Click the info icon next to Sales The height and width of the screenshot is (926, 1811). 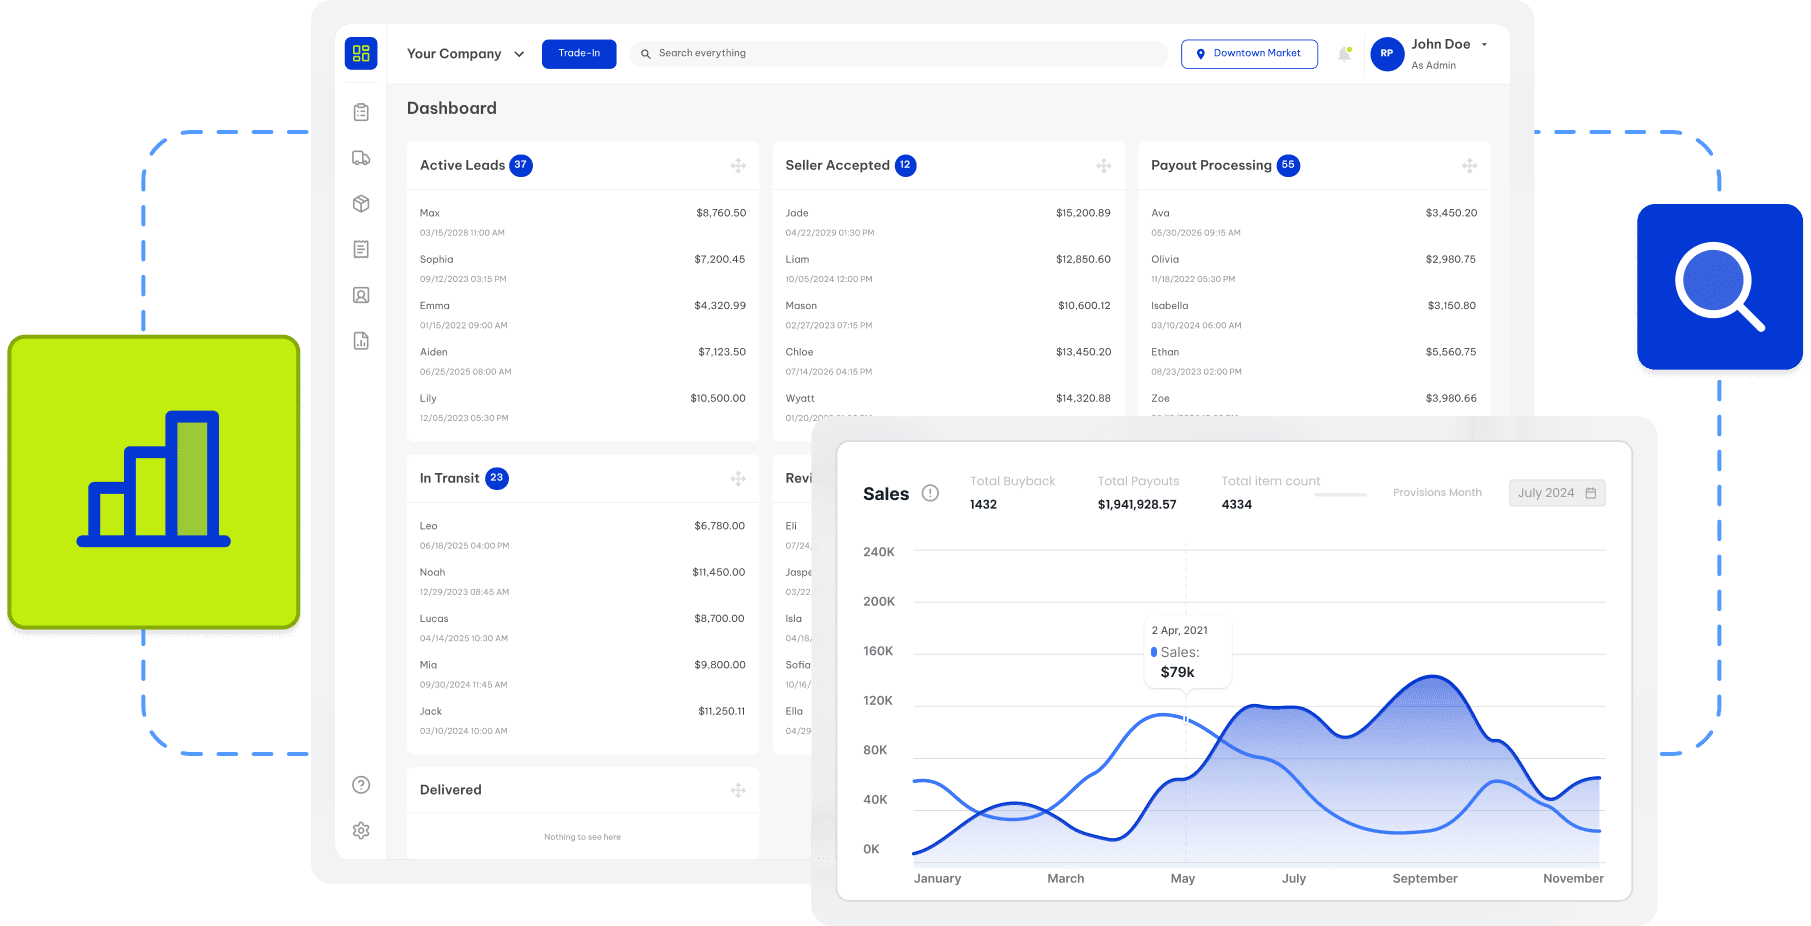coord(930,493)
